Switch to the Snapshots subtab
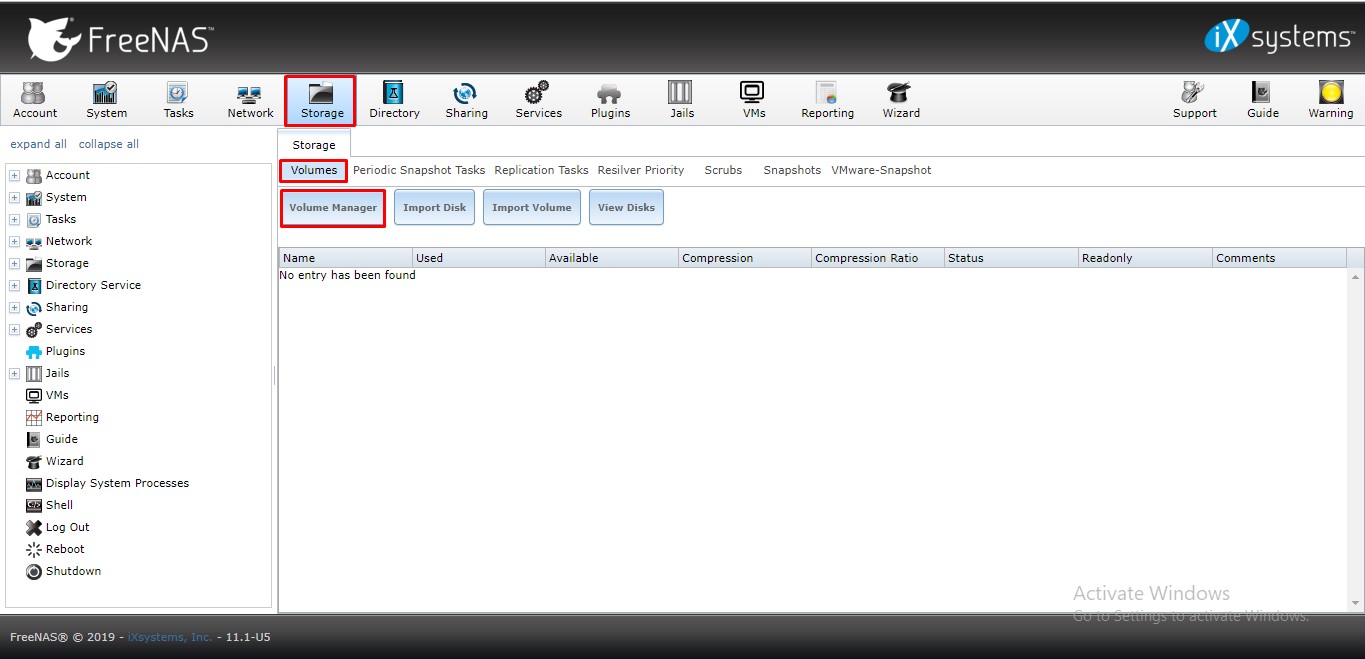 pyautogui.click(x=792, y=170)
